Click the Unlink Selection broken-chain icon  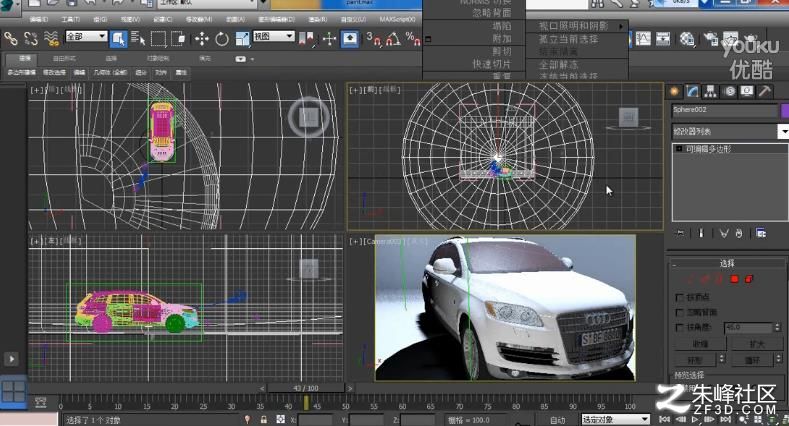coord(31,39)
